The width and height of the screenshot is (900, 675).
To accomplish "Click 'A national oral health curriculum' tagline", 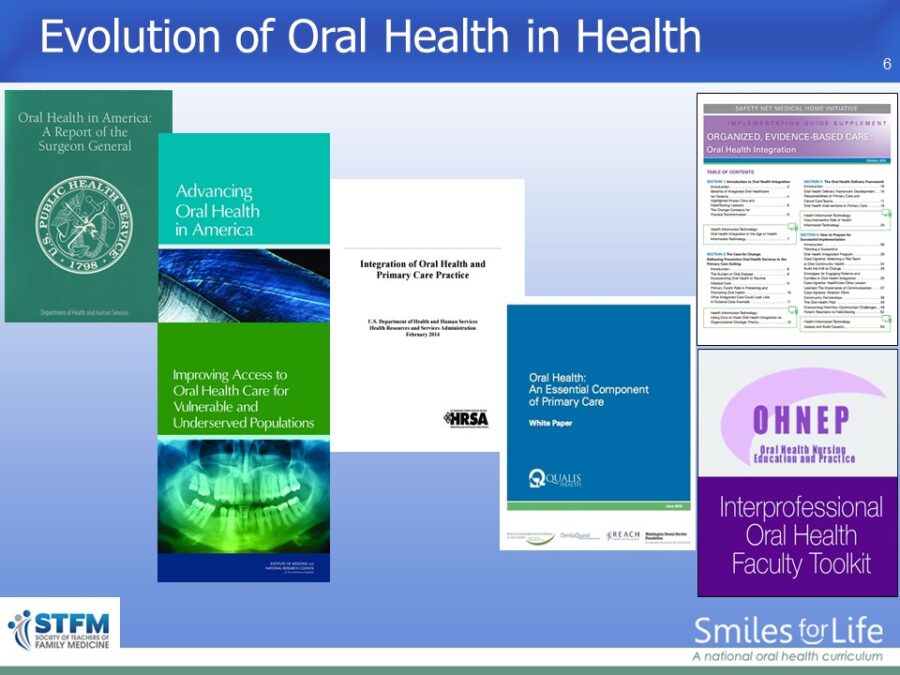I will click(x=788, y=656).
